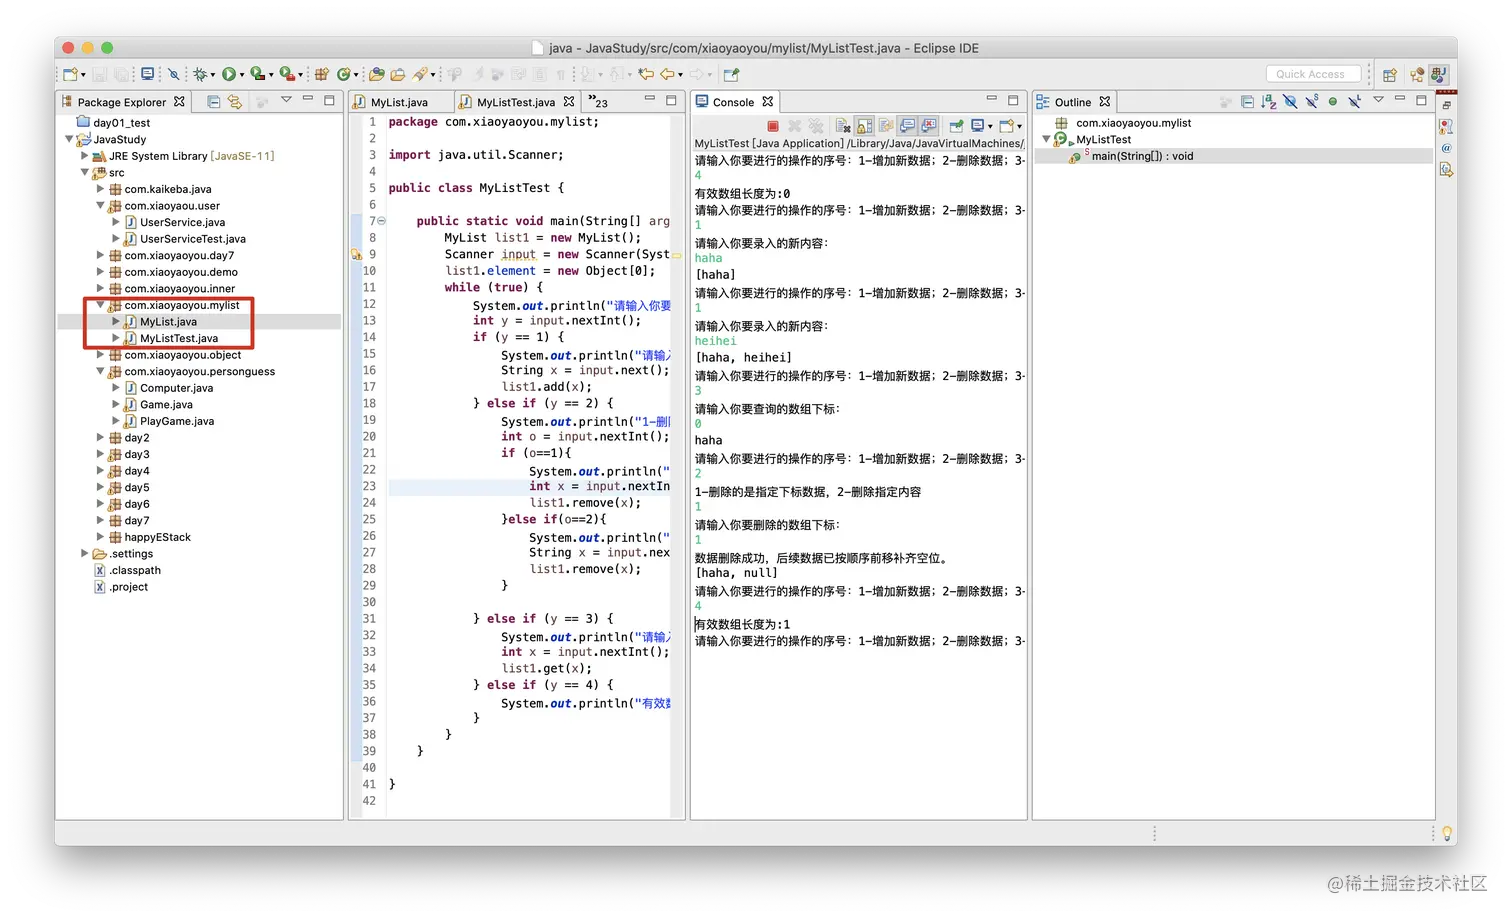Click Collapse All in Outline view
Image resolution: width=1512 pixels, height=918 pixels.
tap(1247, 102)
